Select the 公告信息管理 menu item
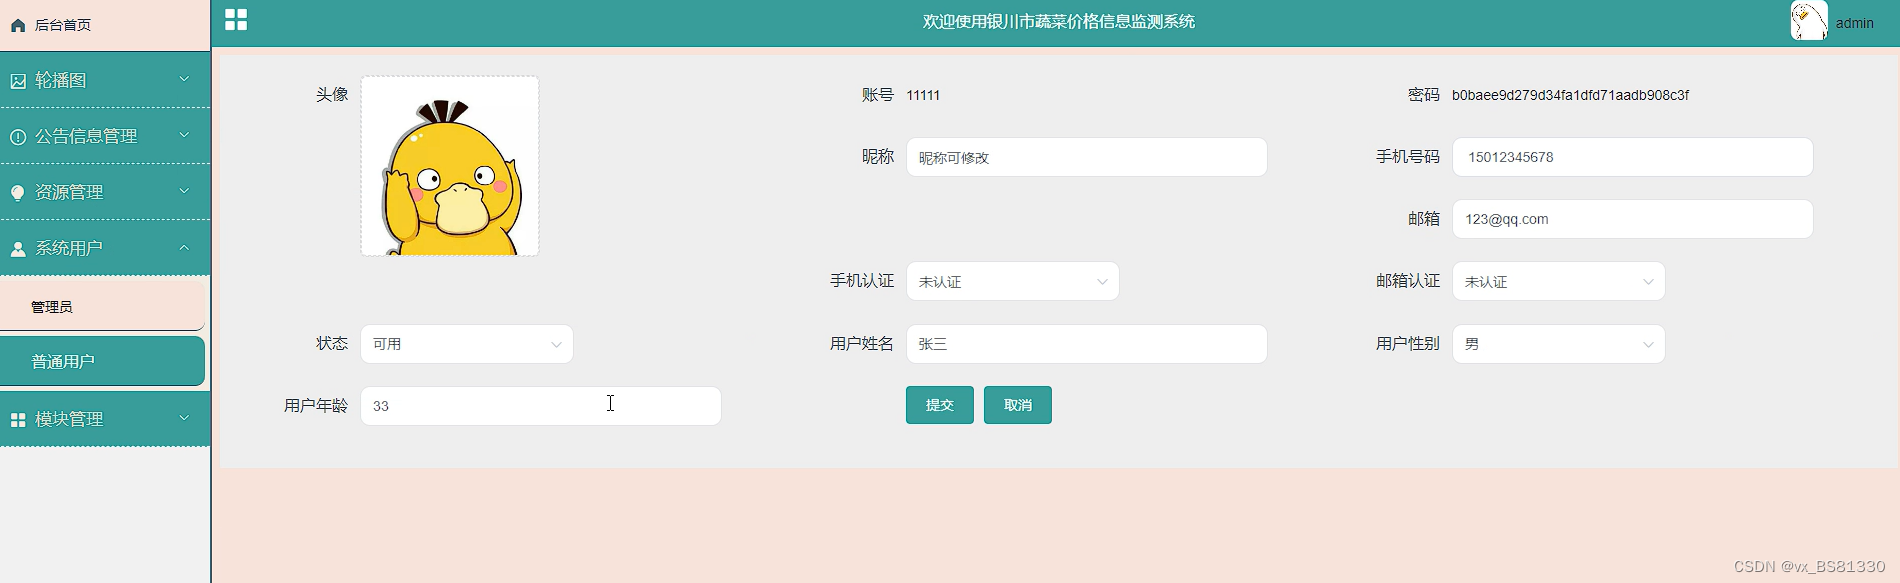 pyautogui.click(x=105, y=136)
